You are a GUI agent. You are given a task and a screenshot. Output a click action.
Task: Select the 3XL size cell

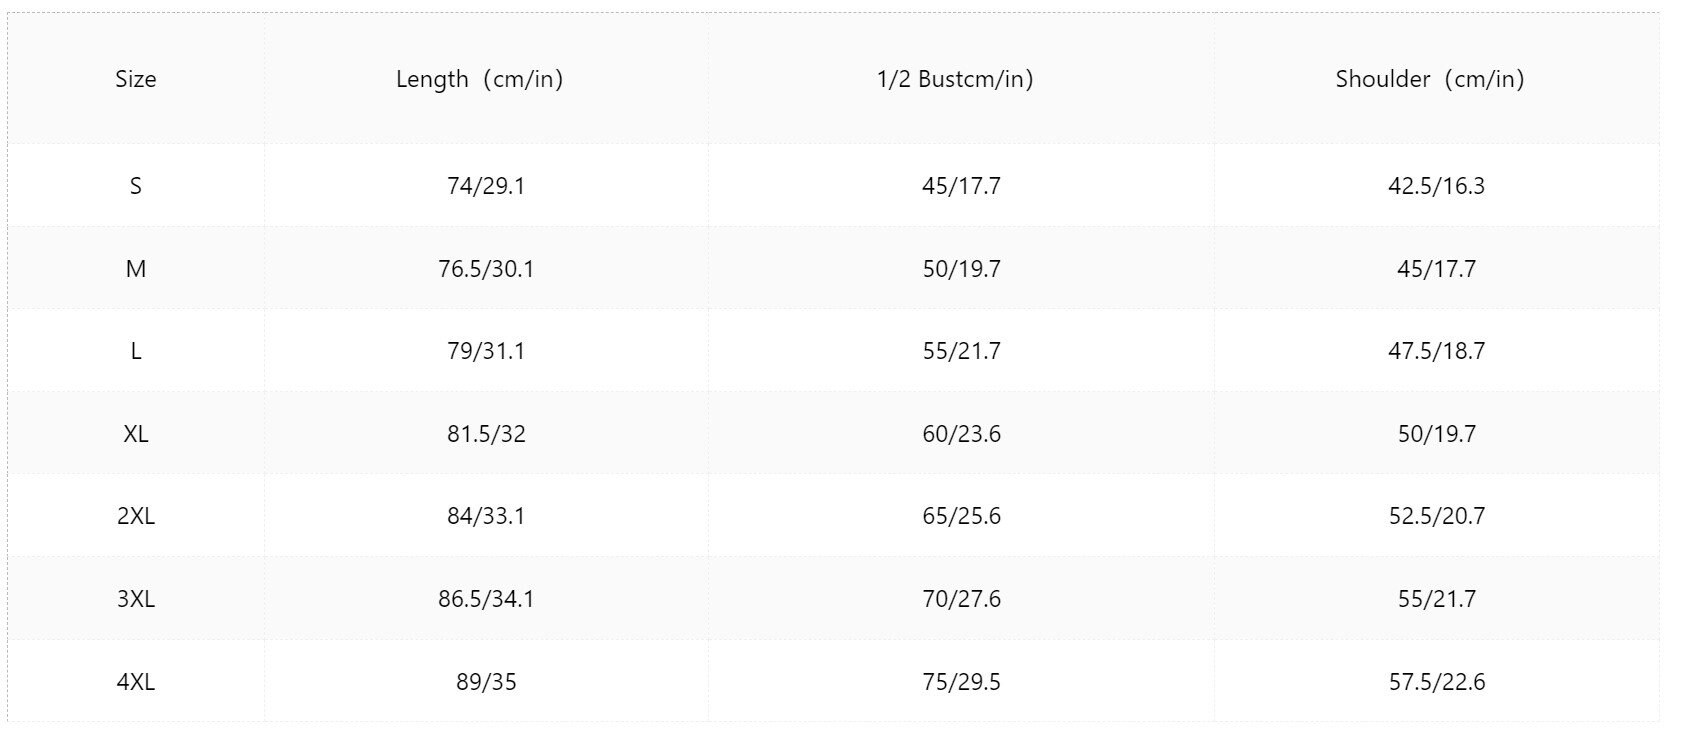(x=136, y=599)
